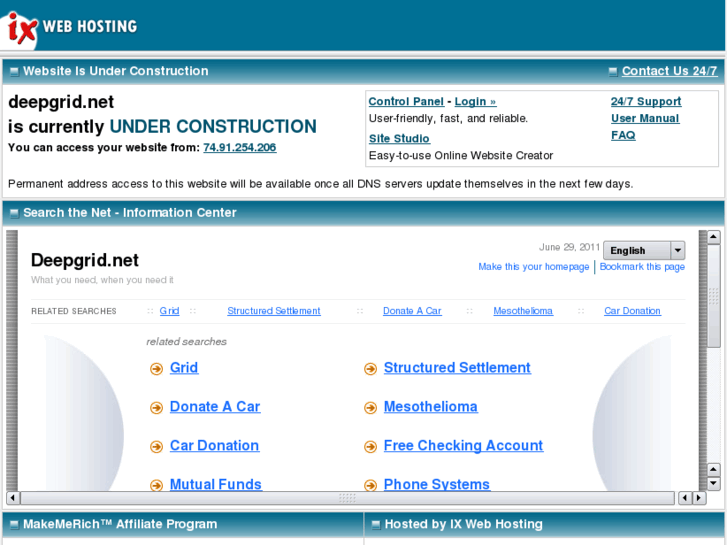Click Donate A Car in related searches bar
This screenshot has height=545, width=727.
[412, 311]
